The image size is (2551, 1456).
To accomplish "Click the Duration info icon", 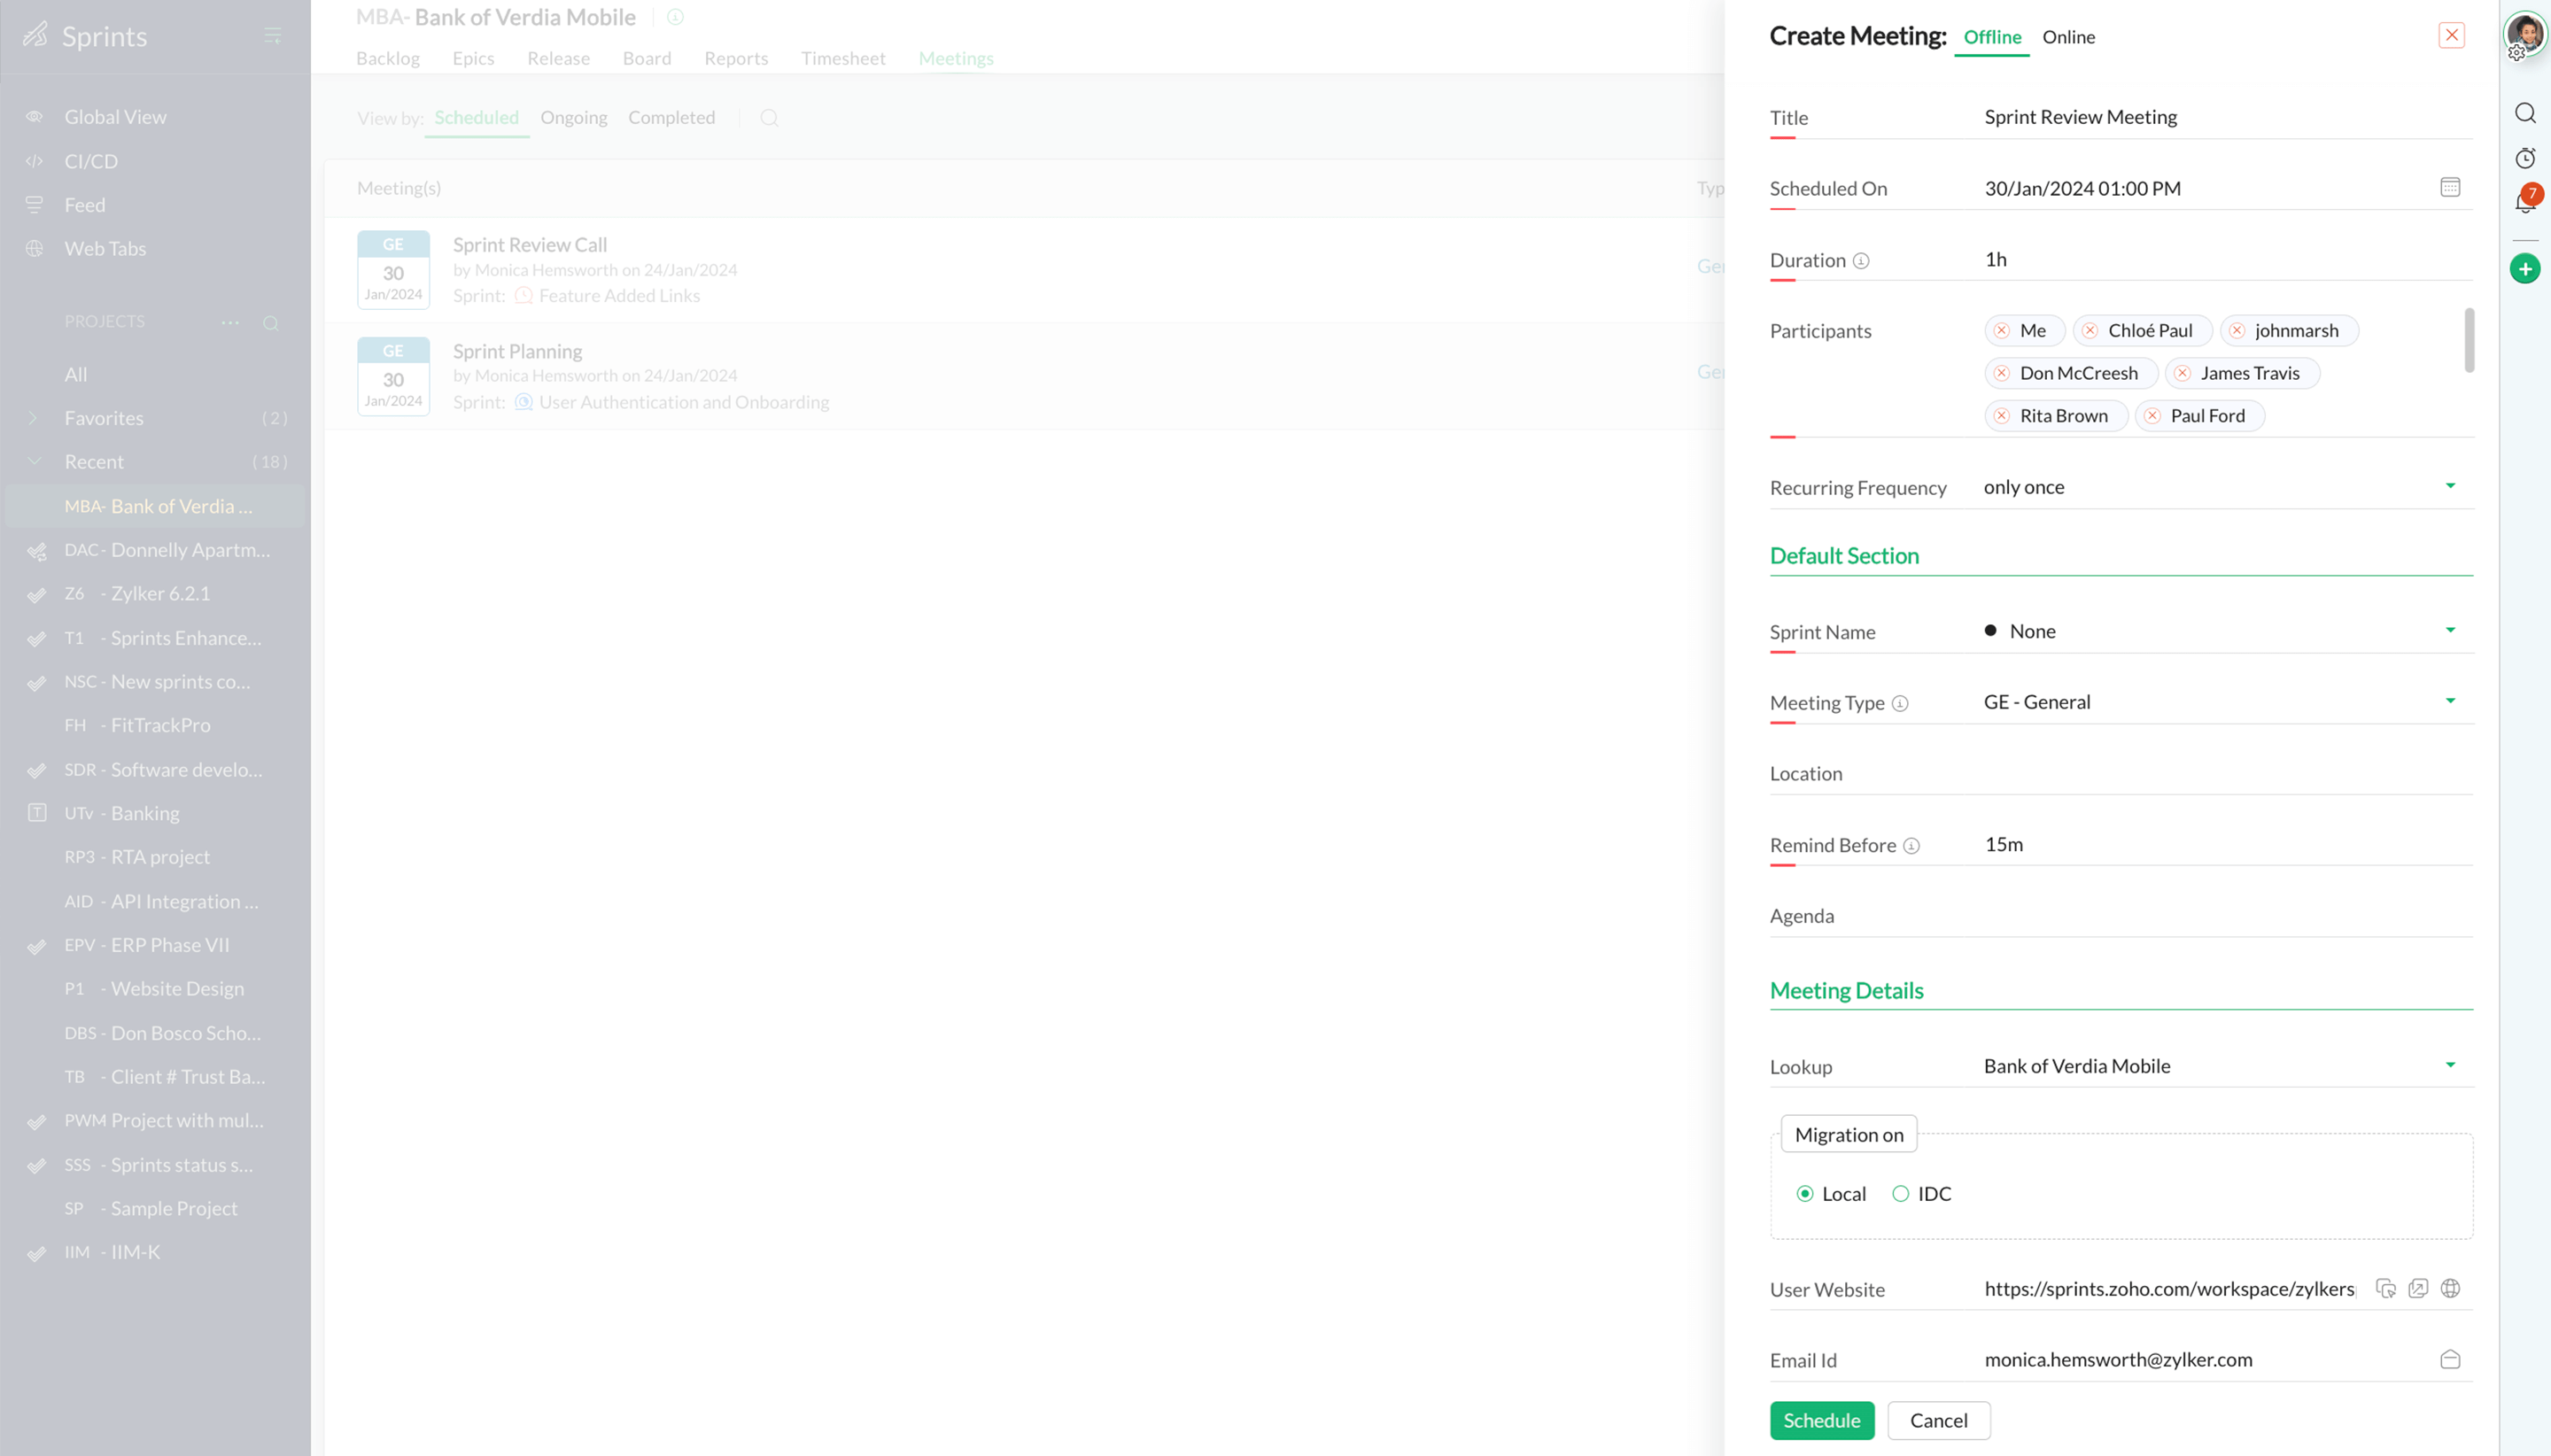I will tap(1860, 261).
